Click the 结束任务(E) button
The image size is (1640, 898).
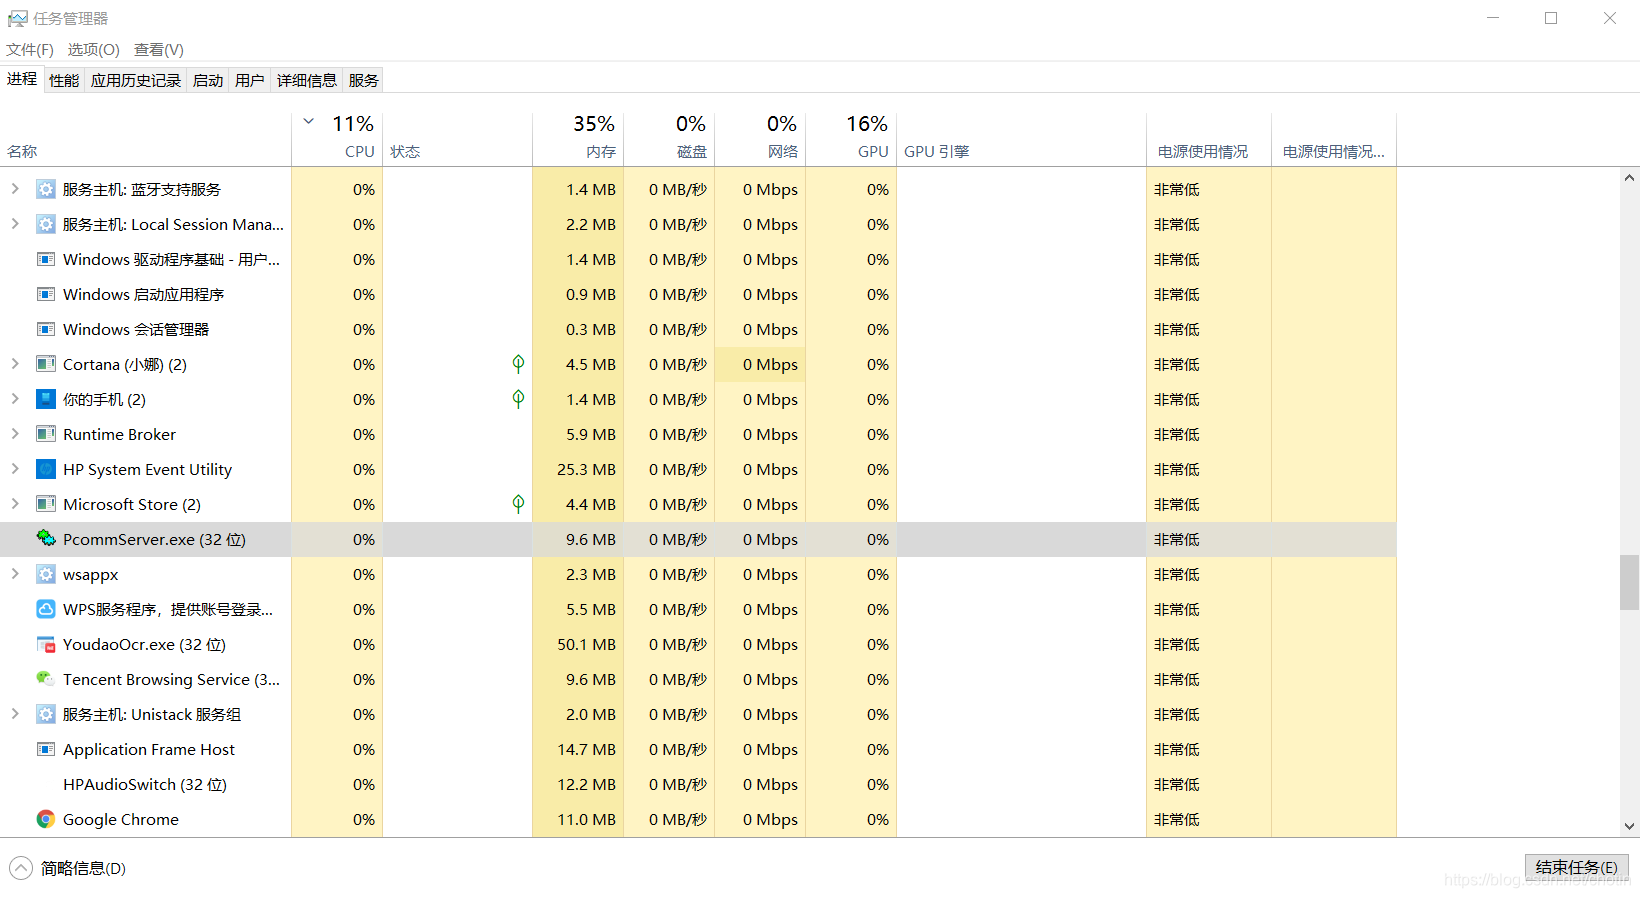1577,867
